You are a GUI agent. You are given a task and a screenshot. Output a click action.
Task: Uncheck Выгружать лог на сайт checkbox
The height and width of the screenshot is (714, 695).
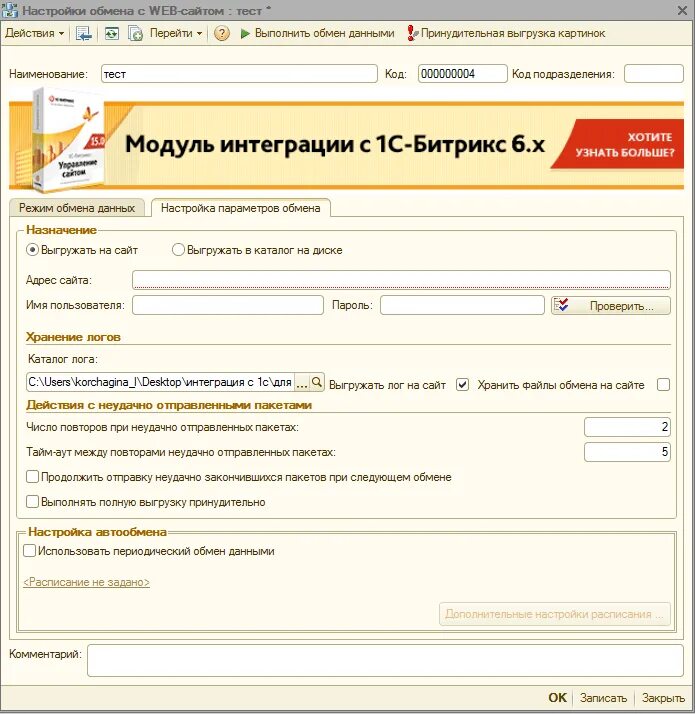(x=462, y=385)
